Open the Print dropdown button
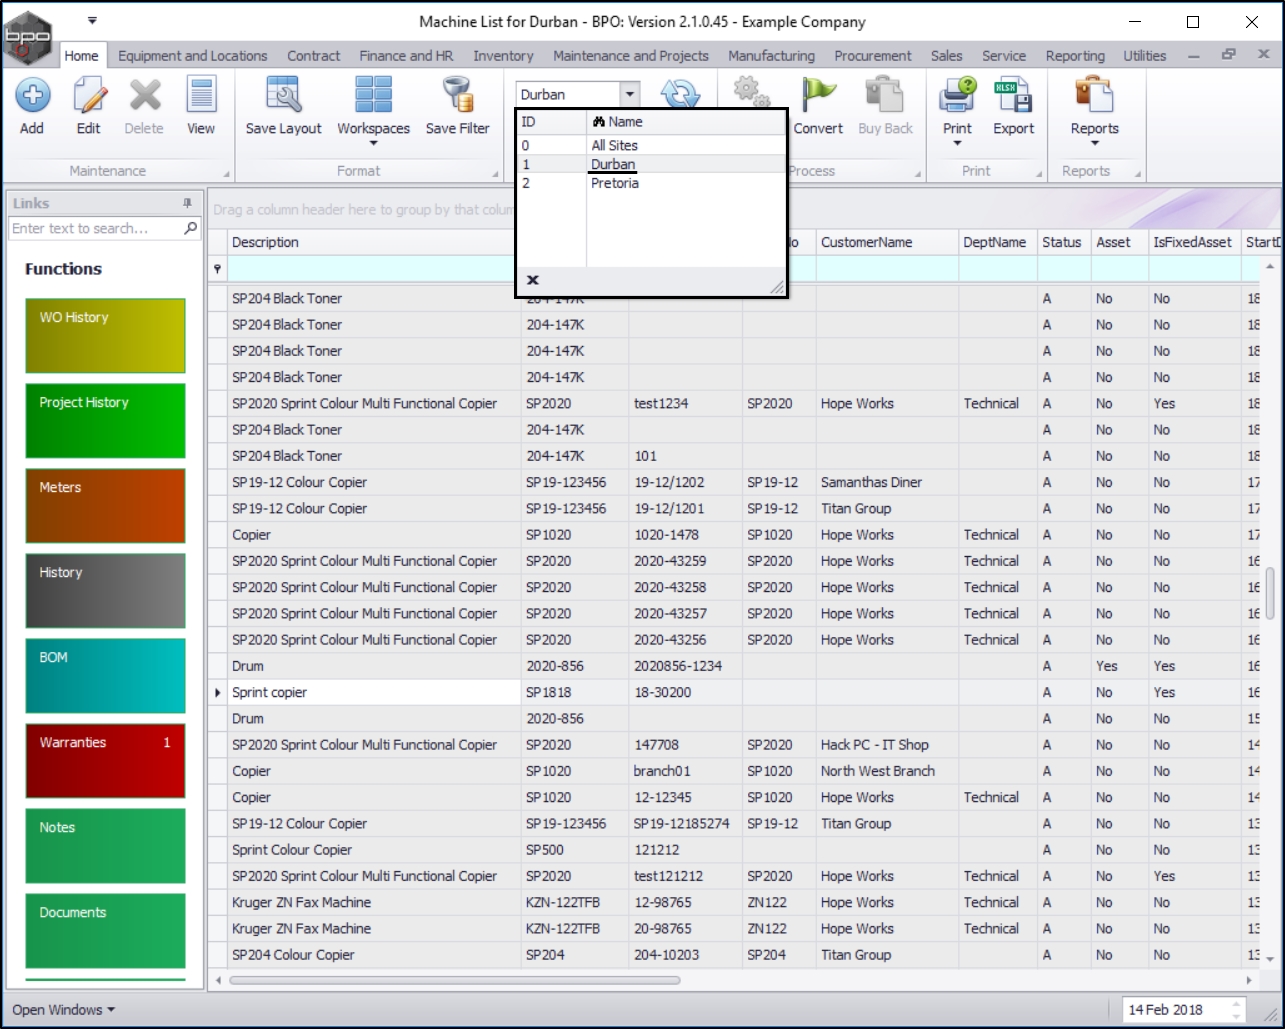 click(x=957, y=142)
